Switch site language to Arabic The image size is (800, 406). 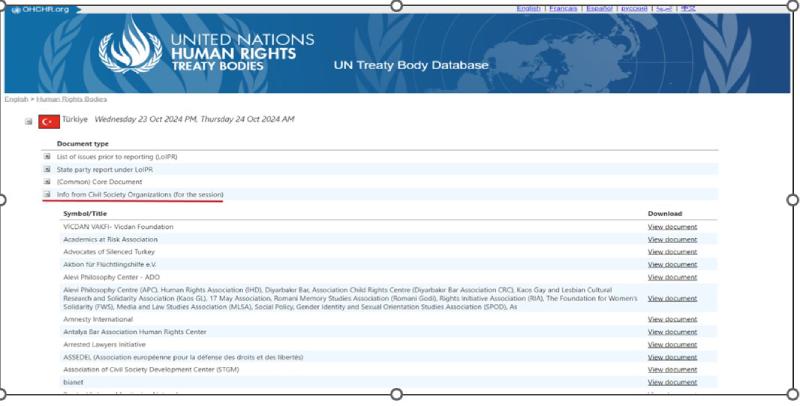pyautogui.click(x=663, y=9)
